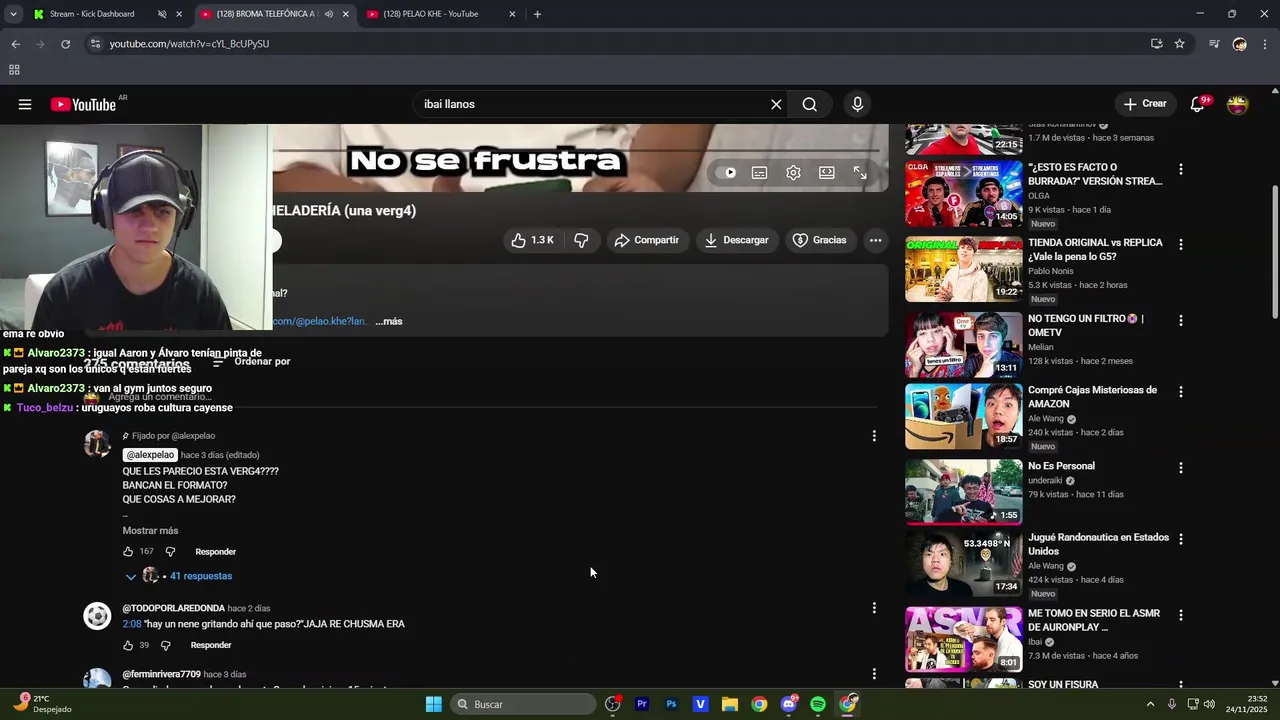Open Spotify from the taskbar
This screenshot has width=1280, height=720.
click(818, 704)
